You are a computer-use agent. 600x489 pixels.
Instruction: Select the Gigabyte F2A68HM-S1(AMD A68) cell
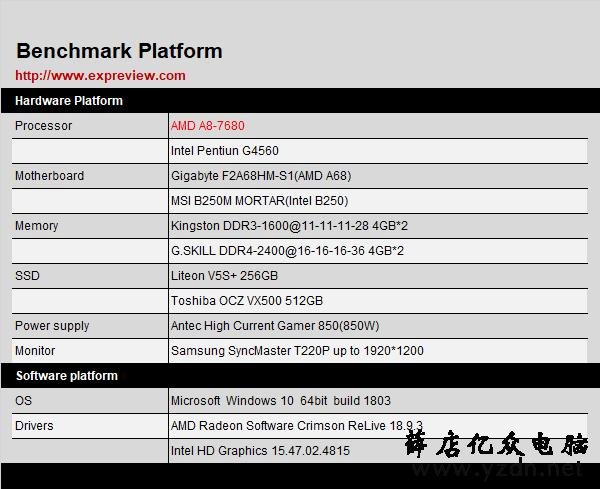click(x=378, y=176)
